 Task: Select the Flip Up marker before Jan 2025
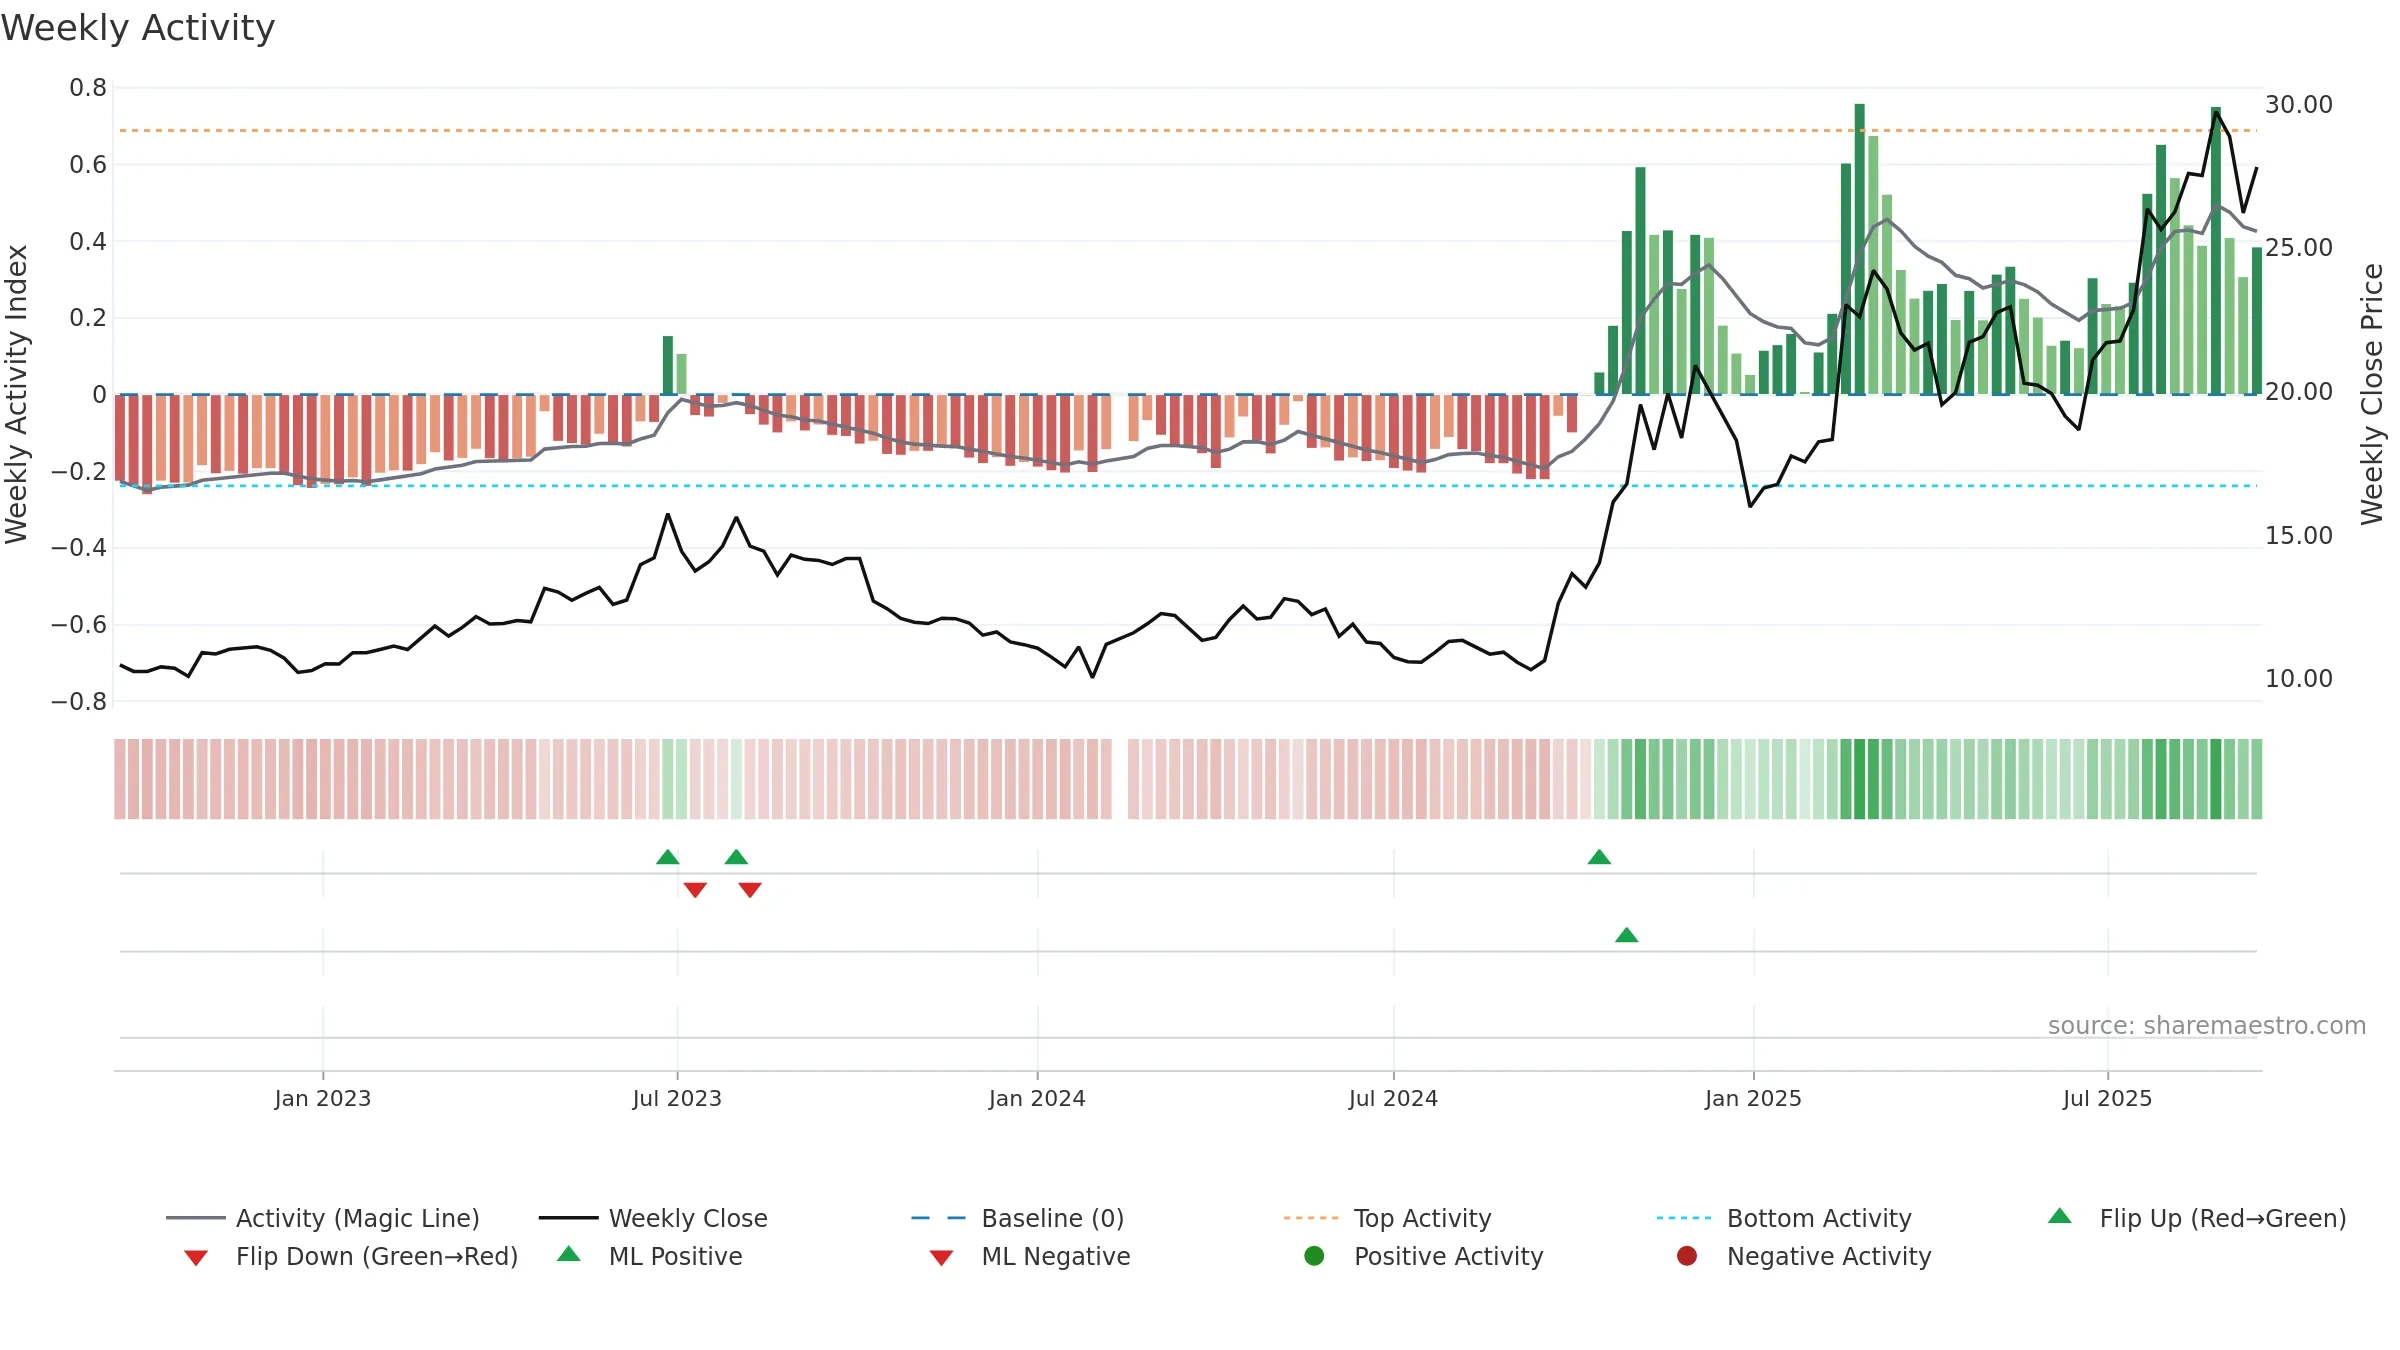pos(1599,857)
